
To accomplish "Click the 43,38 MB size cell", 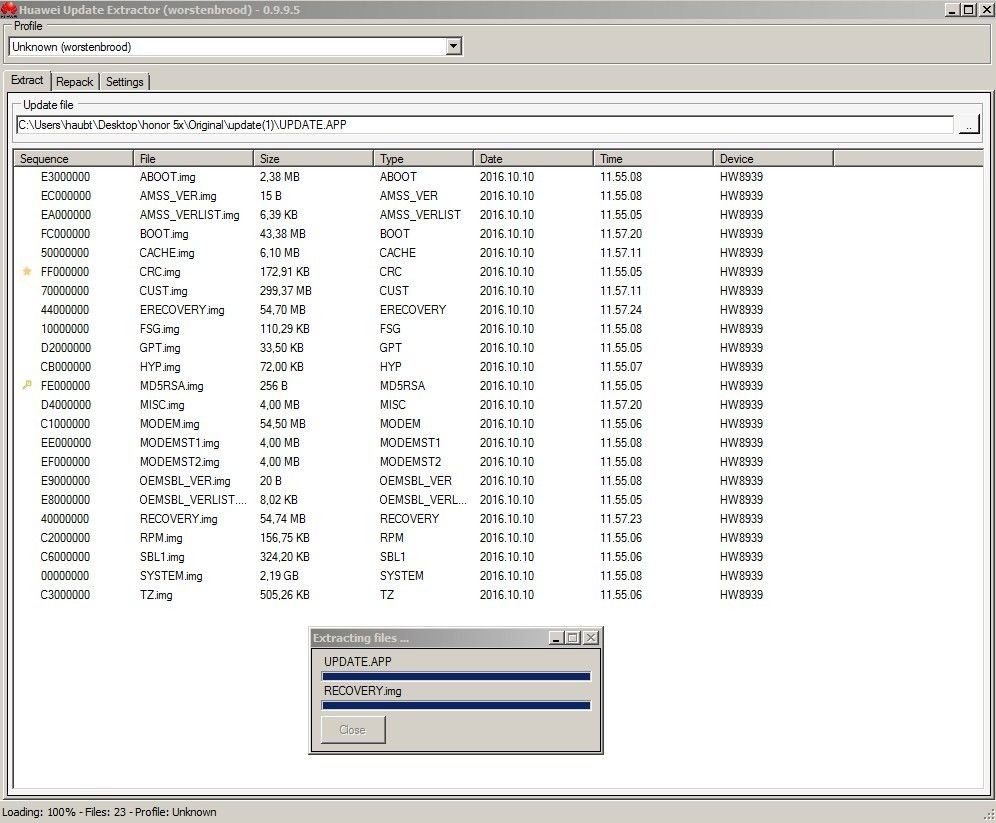I will click(283, 234).
